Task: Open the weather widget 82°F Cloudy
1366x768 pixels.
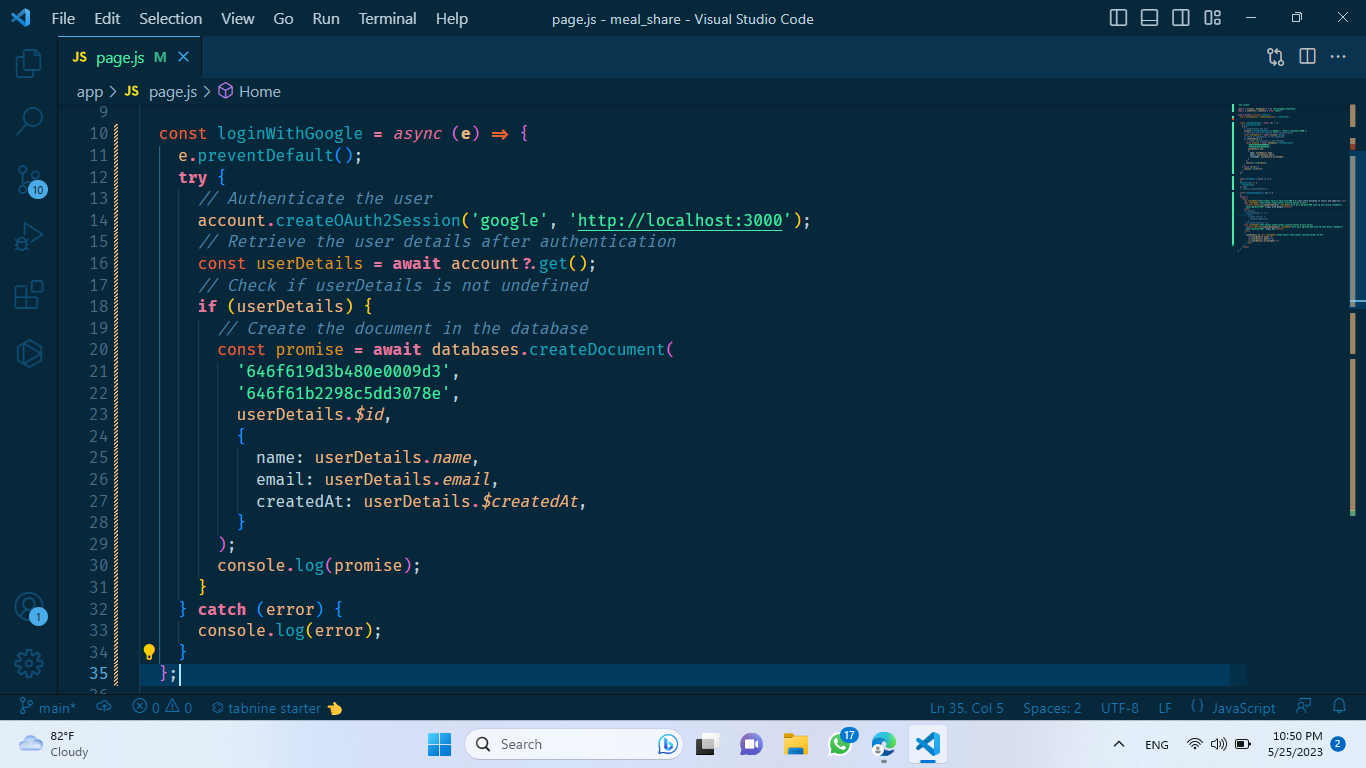Action: (55, 743)
